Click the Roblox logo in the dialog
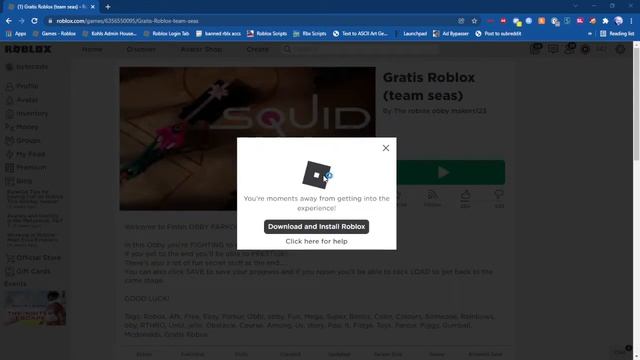 316,175
